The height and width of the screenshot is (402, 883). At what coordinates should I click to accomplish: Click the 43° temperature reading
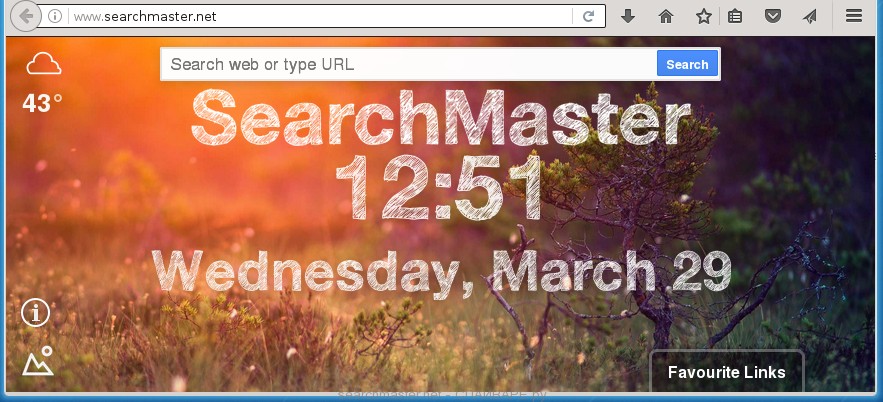[42, 103]
